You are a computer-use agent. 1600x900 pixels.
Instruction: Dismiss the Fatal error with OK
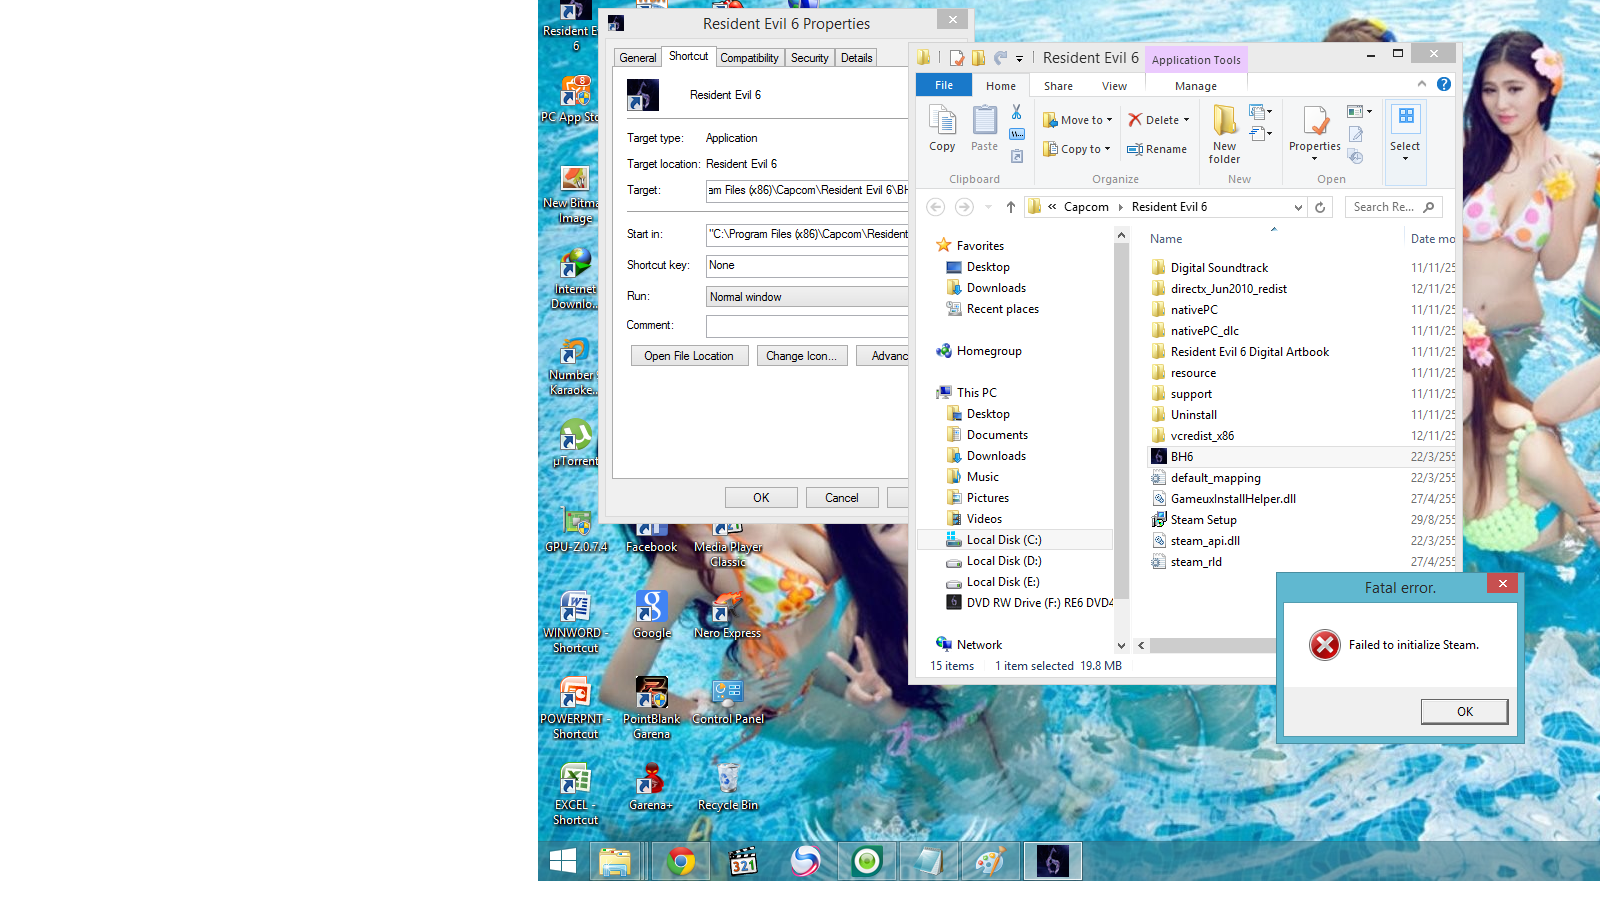(x=1464, y=711)
